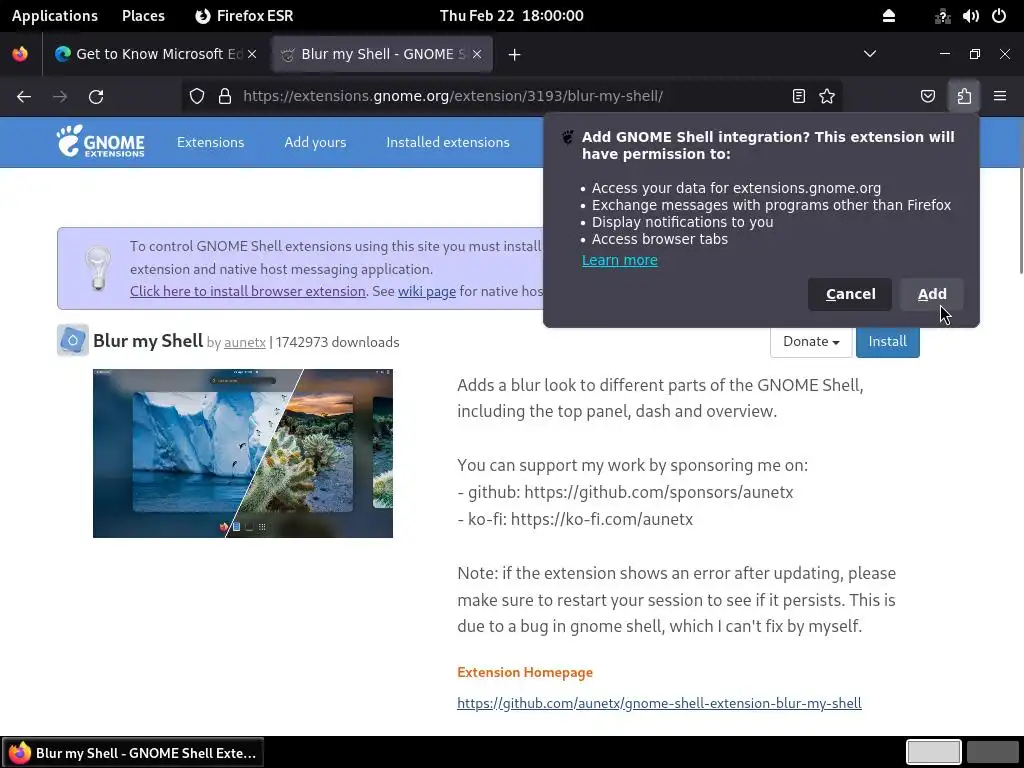The height and width of the screenshot is (768, 1024).
Task: Open the Extensions puzzle-piece icon
Action: coord(964,97)
